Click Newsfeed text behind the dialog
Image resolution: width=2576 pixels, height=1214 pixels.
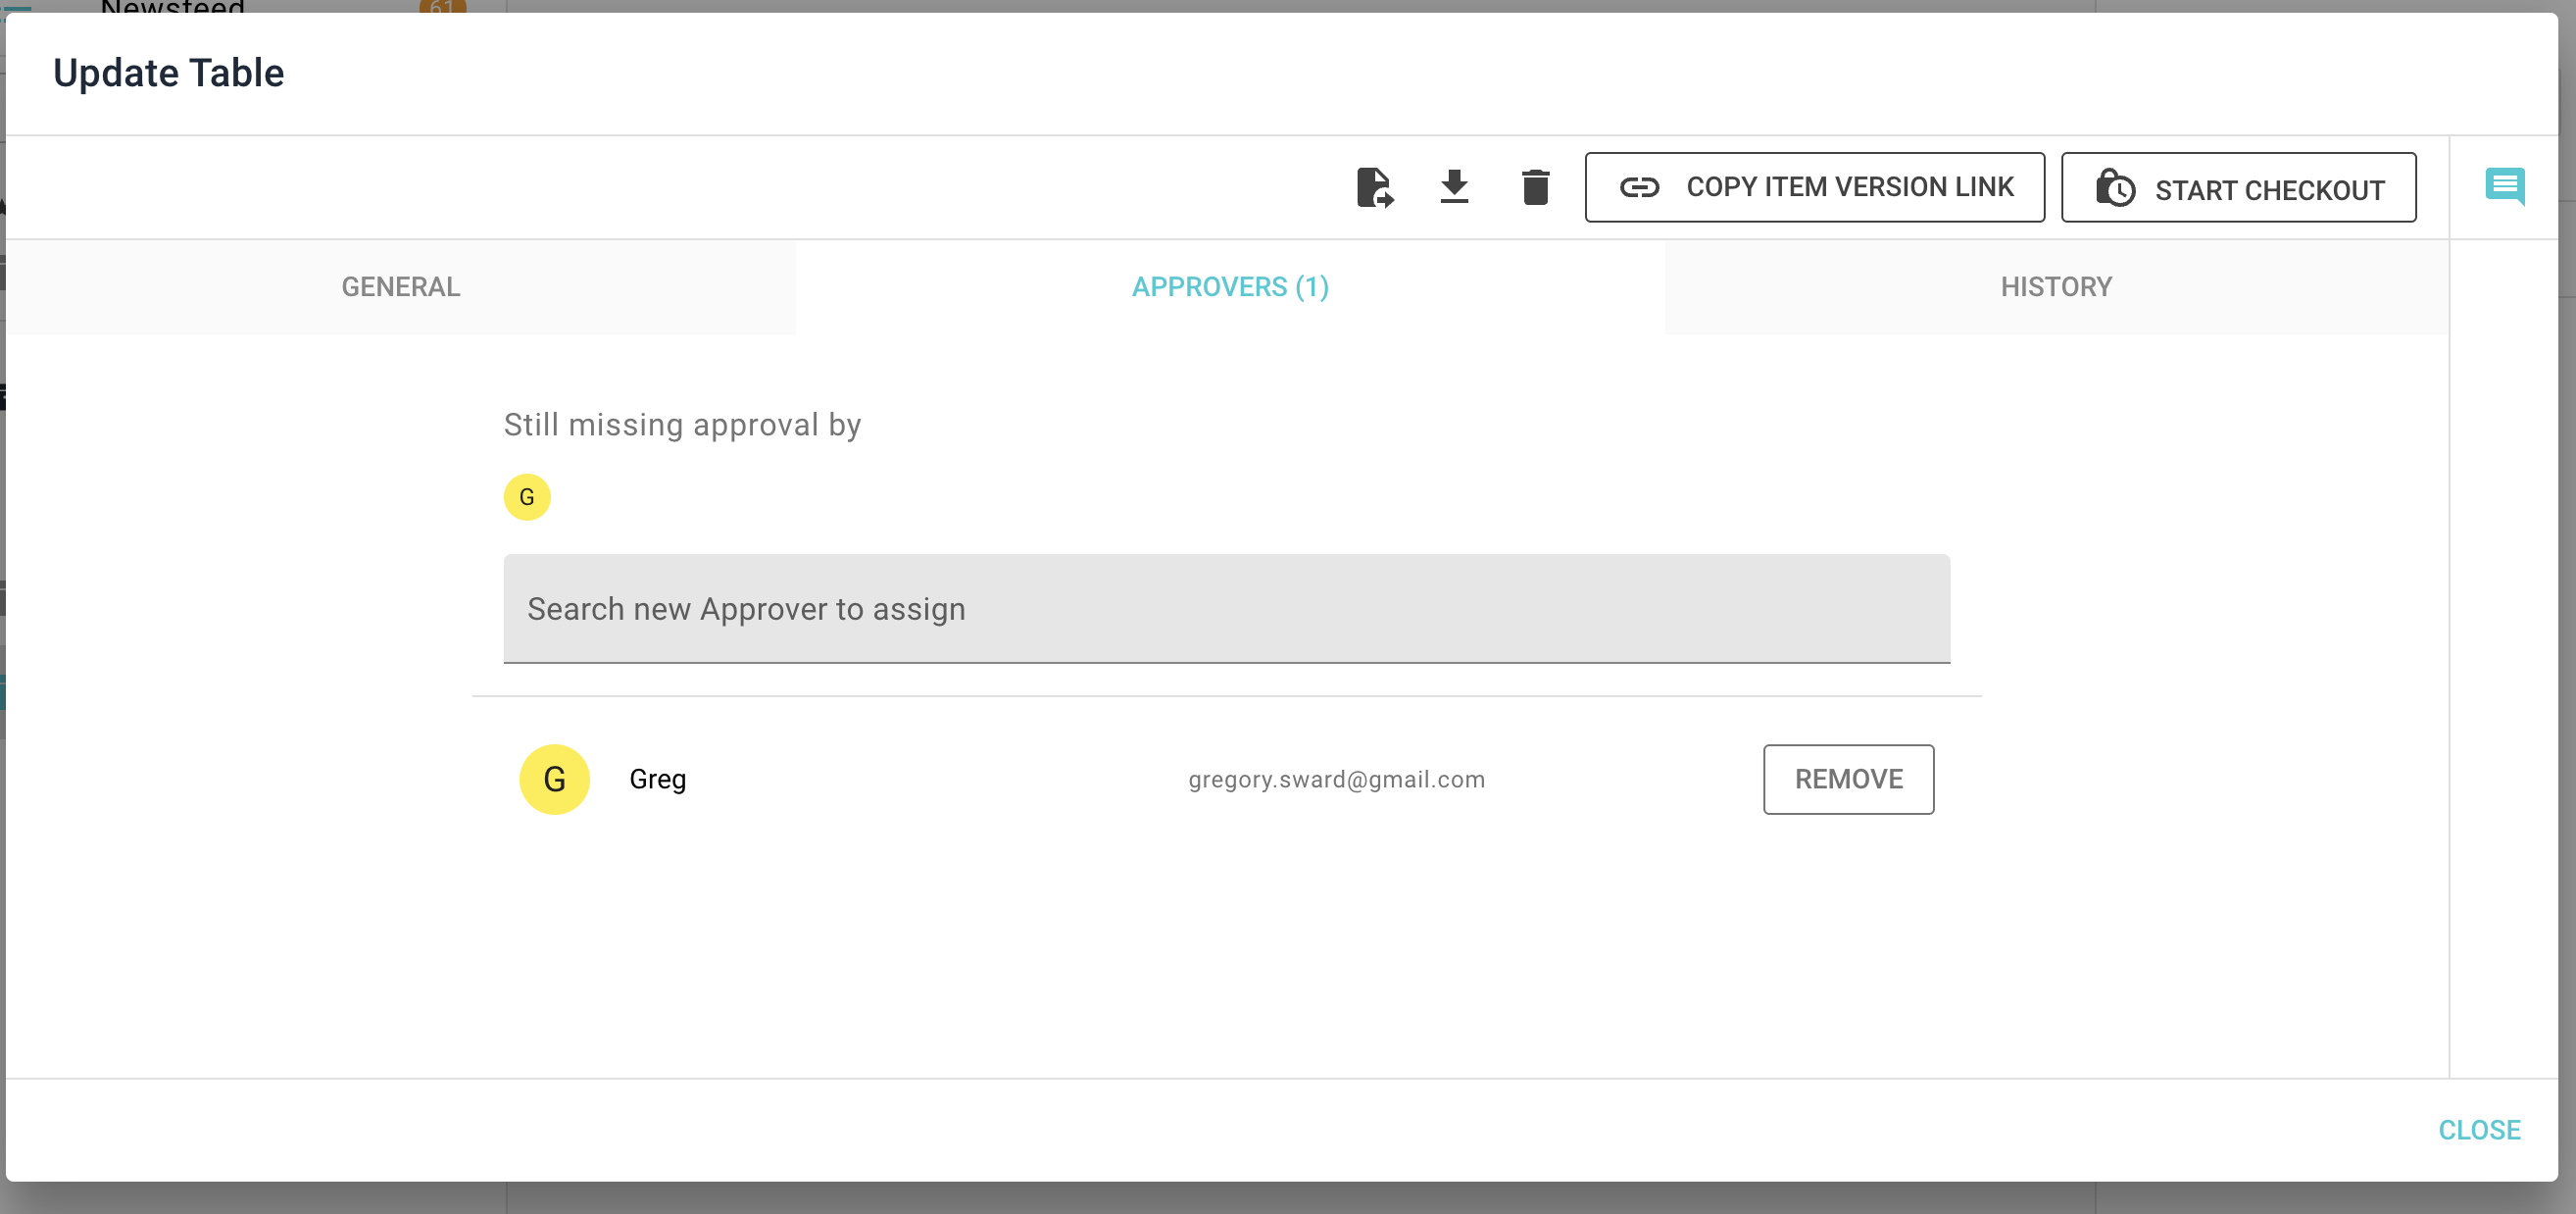point(172,6)
